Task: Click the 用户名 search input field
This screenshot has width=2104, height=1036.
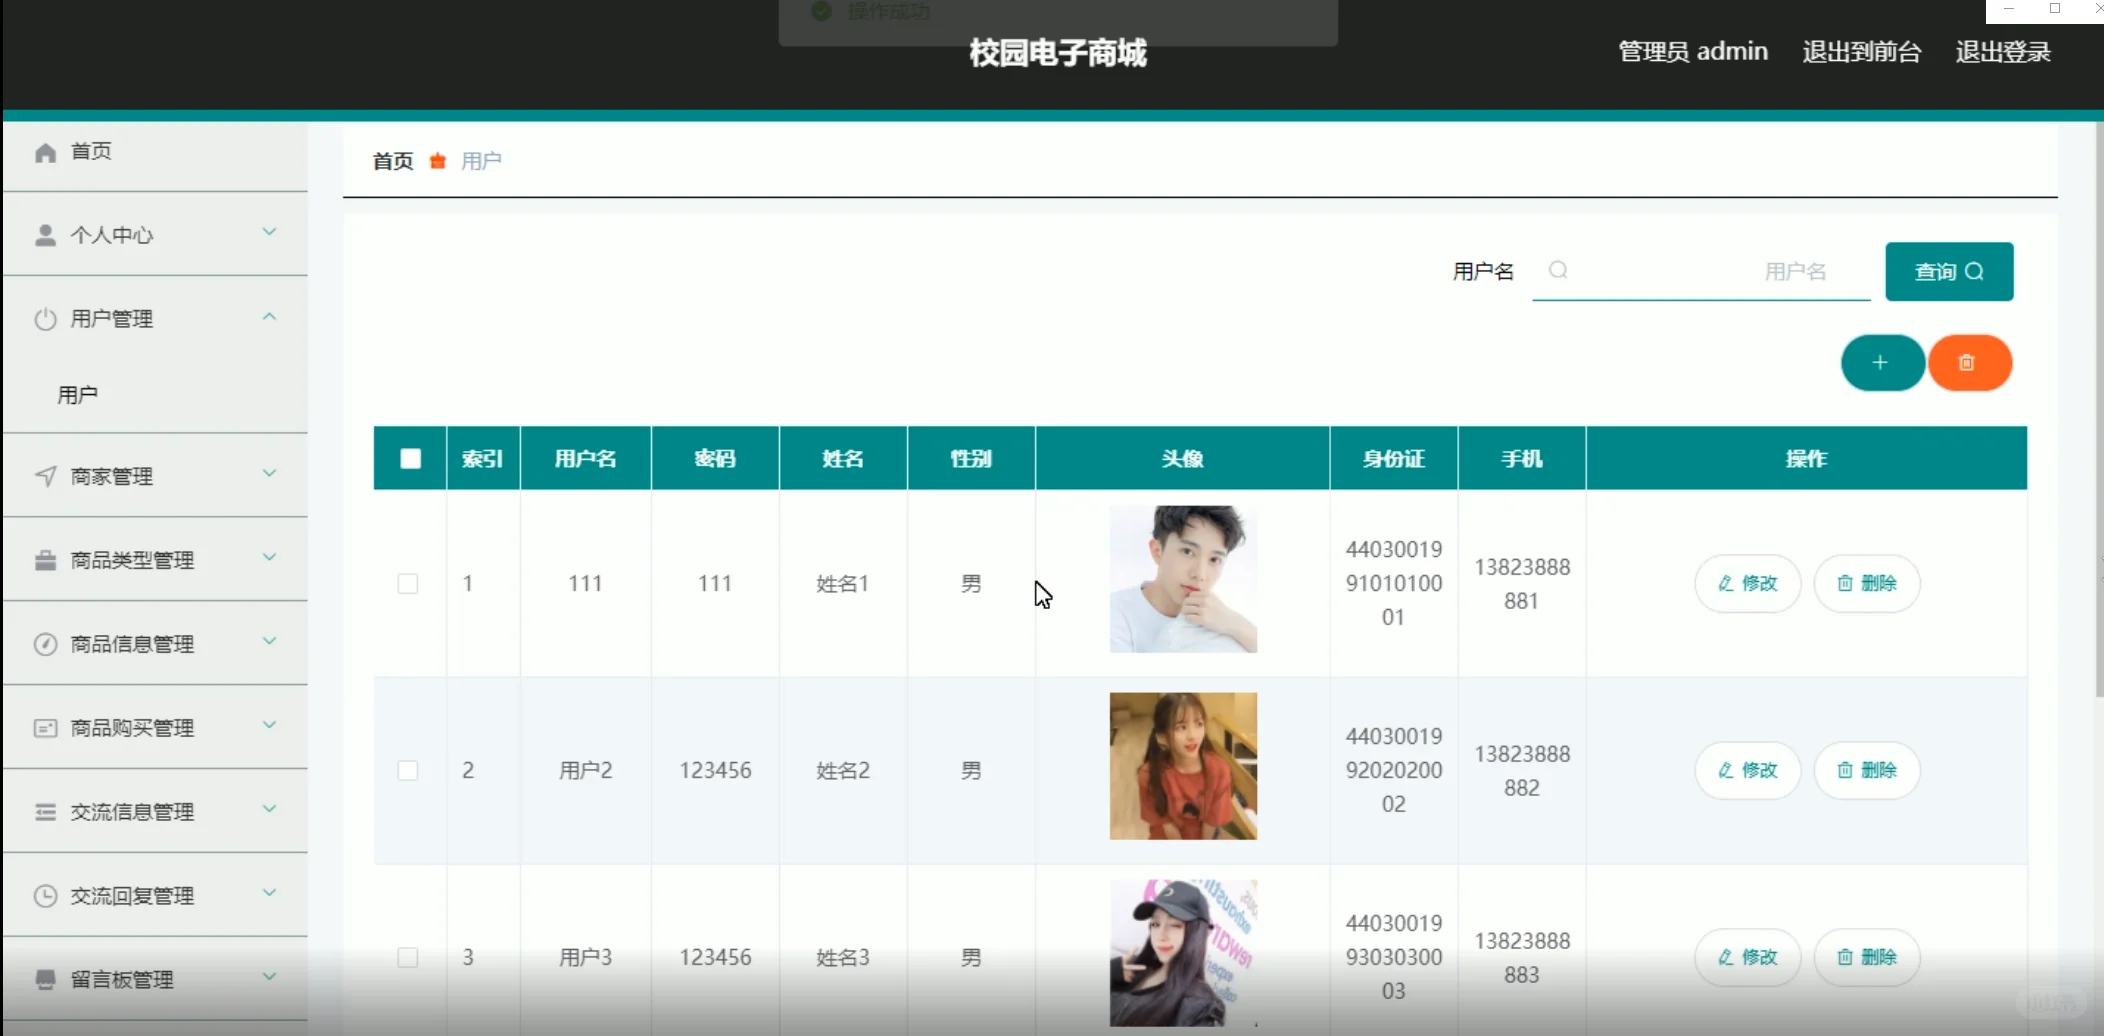Action: tap(1700, 271)
